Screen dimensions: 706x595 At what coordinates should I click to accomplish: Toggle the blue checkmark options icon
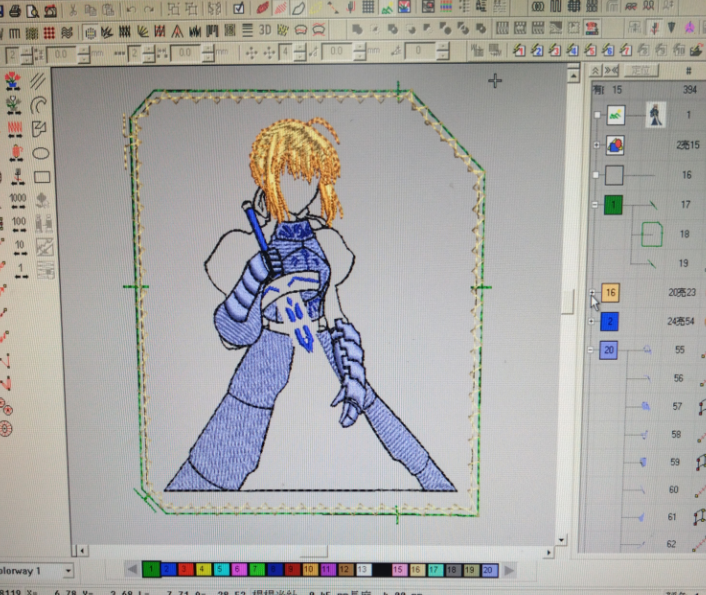click(239, 8)
